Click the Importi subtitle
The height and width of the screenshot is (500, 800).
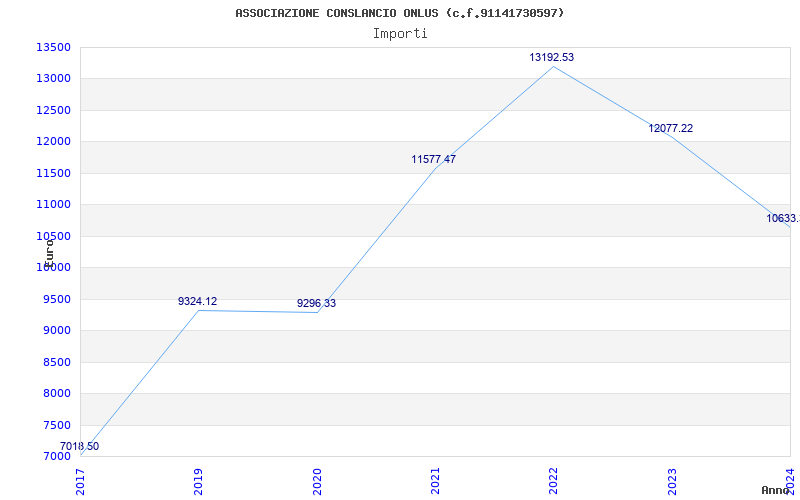(400, 34)
